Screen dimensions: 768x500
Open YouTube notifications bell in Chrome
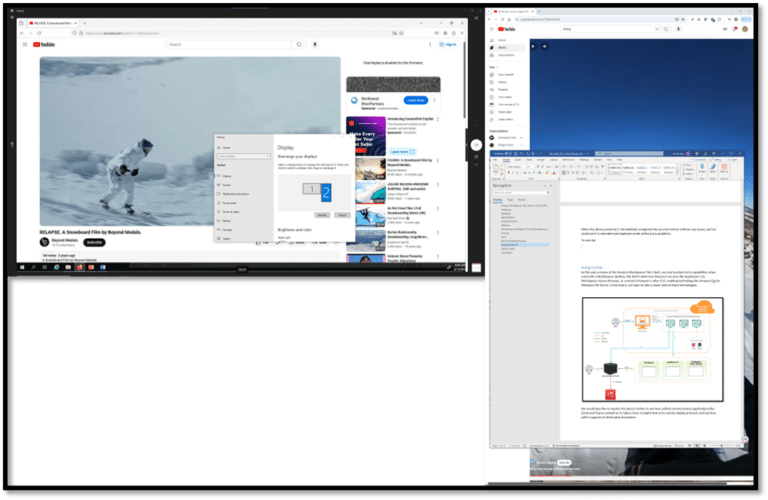735,29
